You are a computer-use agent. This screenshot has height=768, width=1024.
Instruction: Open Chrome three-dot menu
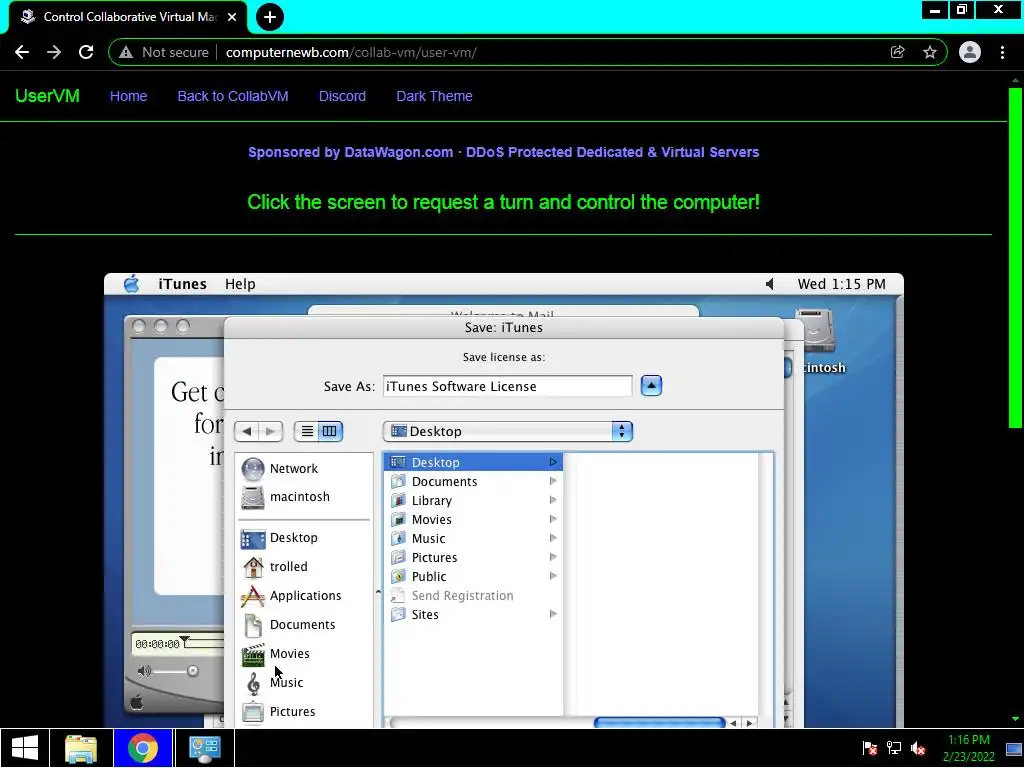coord(1002,52)
